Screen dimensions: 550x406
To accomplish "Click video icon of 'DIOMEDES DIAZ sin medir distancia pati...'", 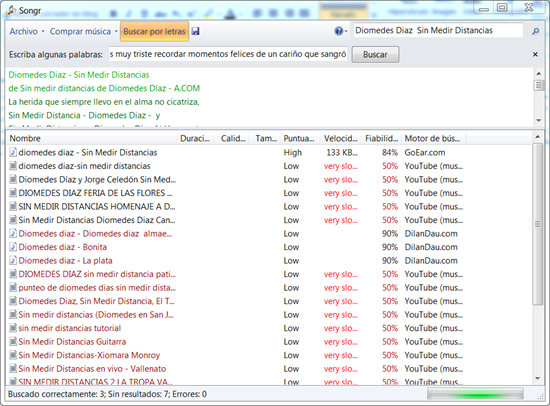I will (x=13, y=274).
